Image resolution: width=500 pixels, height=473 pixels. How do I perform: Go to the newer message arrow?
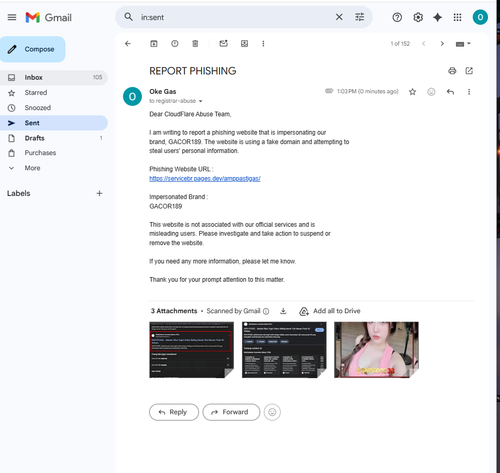coord(424,44)
